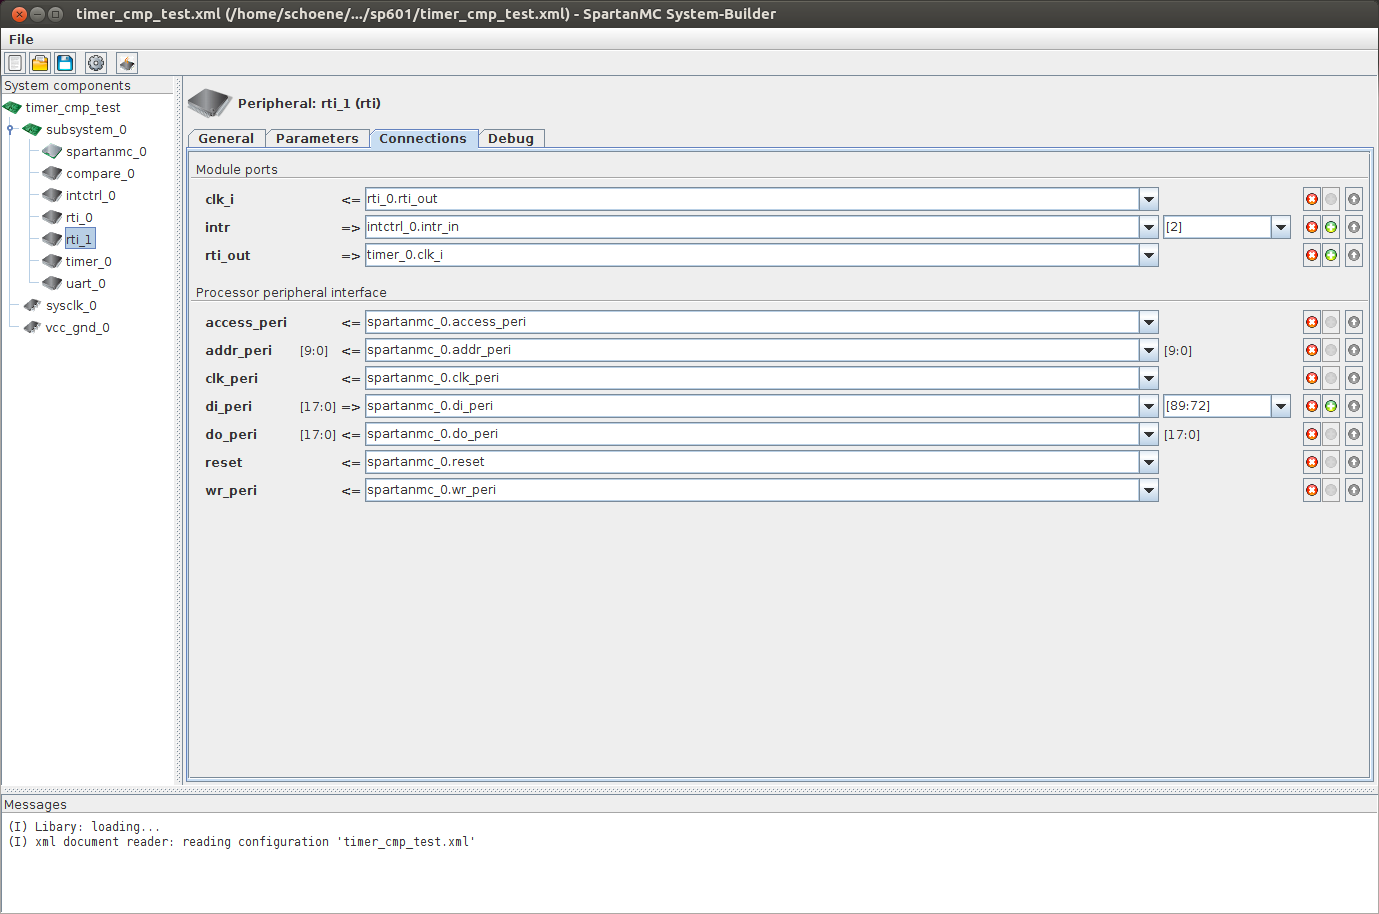Remove the rti_out connection with its red X

click(x=1312, y=255)
